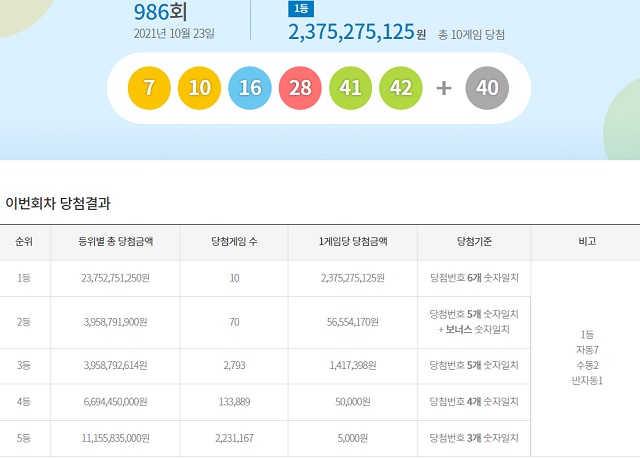Click the 1게임당 당첨금액 column header
The image size is (640, 459).
coord(353,242)
